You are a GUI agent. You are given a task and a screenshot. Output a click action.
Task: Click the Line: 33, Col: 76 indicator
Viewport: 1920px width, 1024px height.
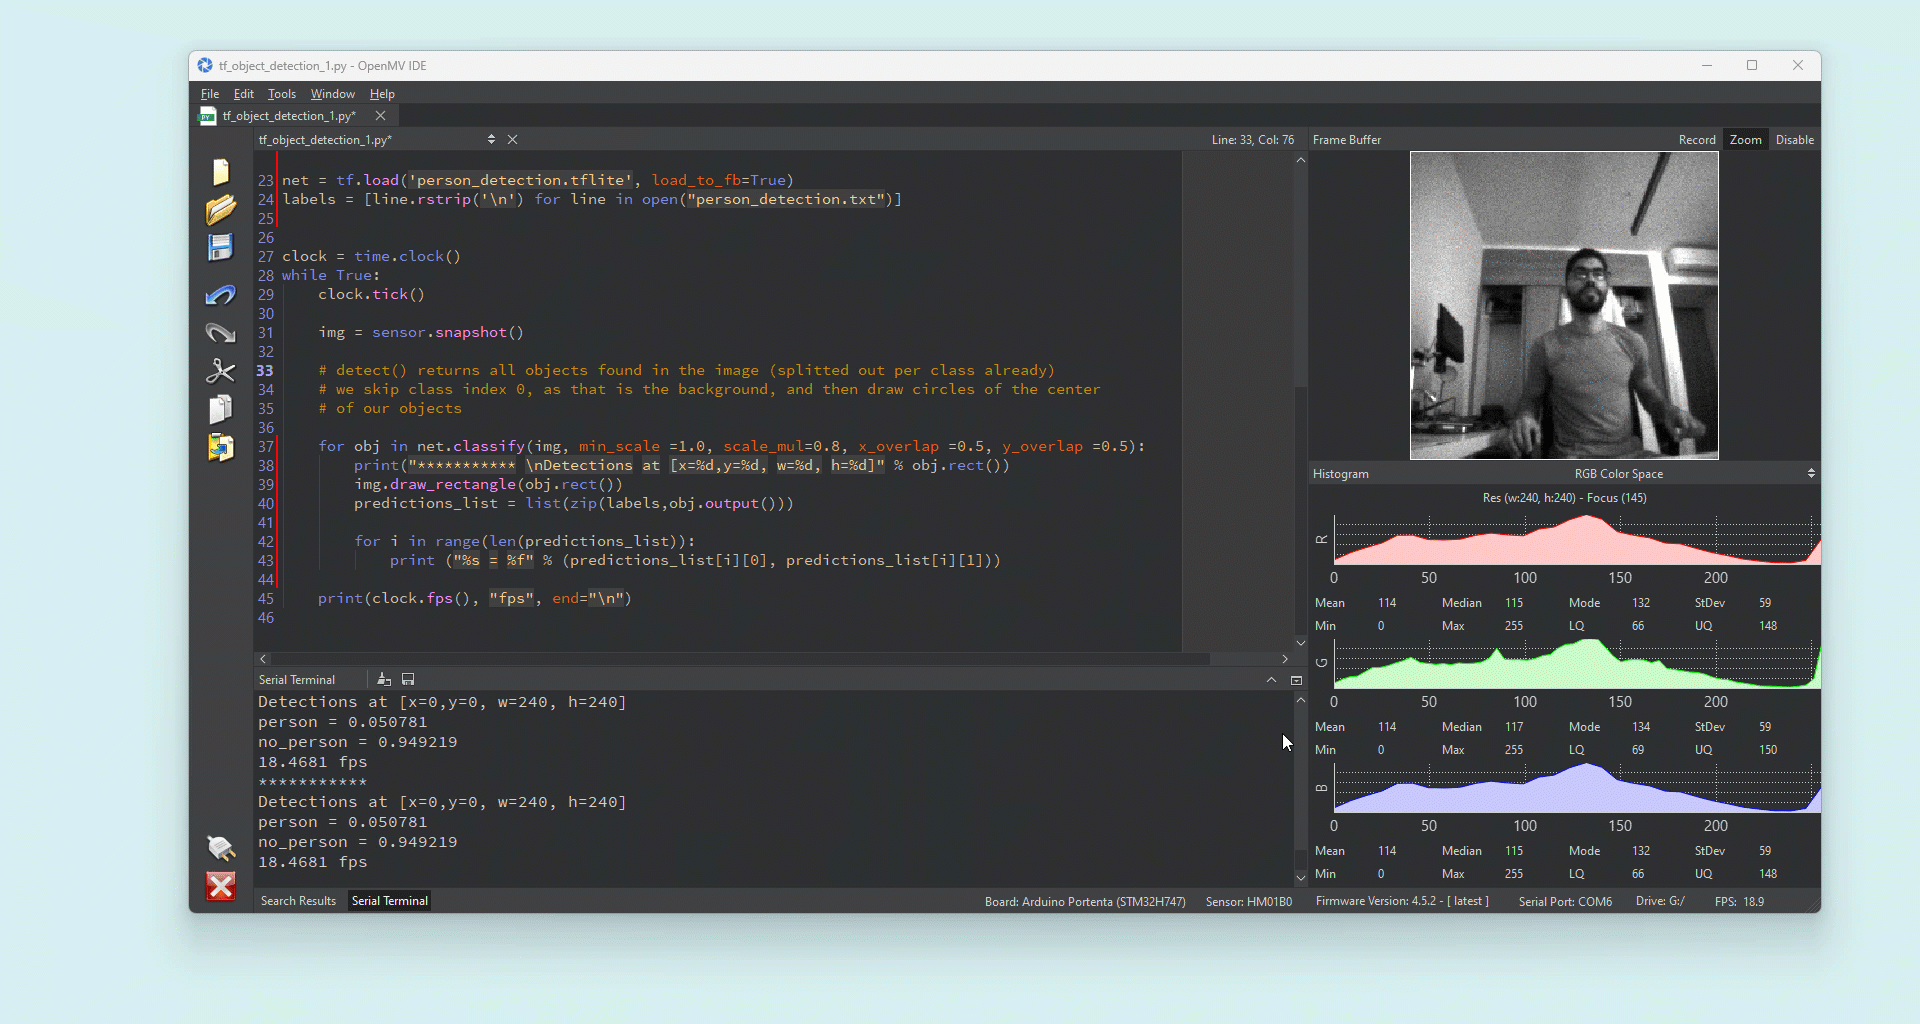(x=1252, y=140)
